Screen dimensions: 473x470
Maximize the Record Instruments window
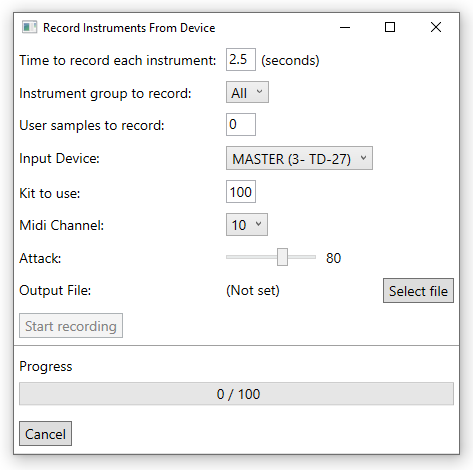(x=390, y=27)
